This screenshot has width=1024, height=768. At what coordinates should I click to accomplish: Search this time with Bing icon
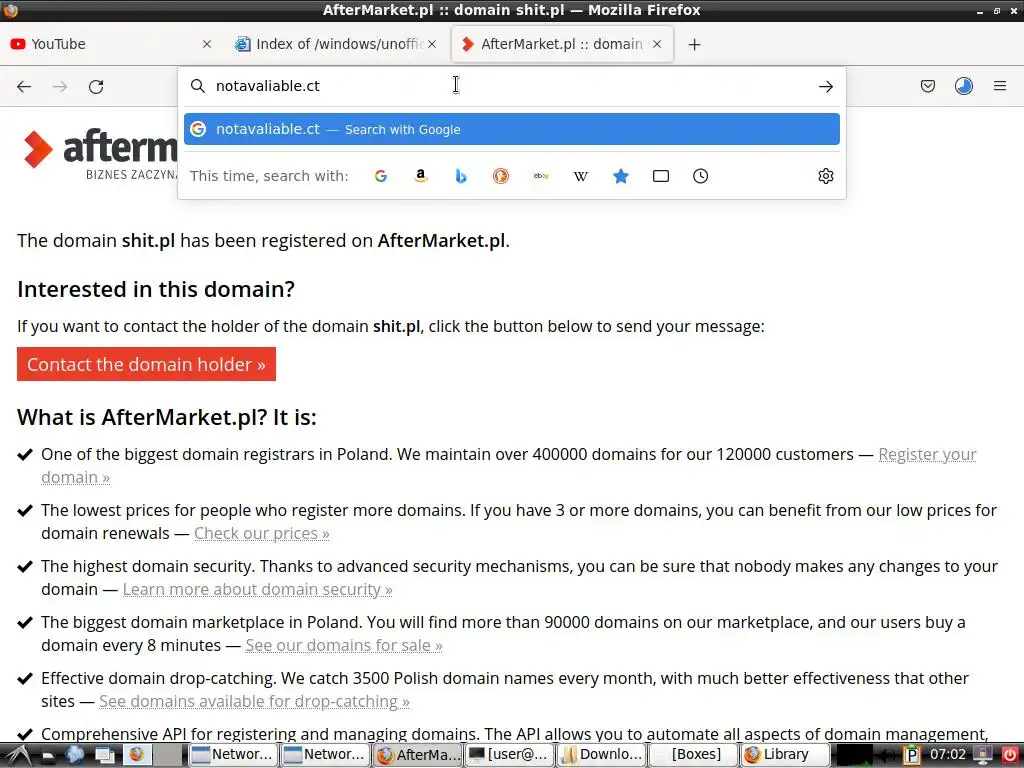(x=460, y=176)
